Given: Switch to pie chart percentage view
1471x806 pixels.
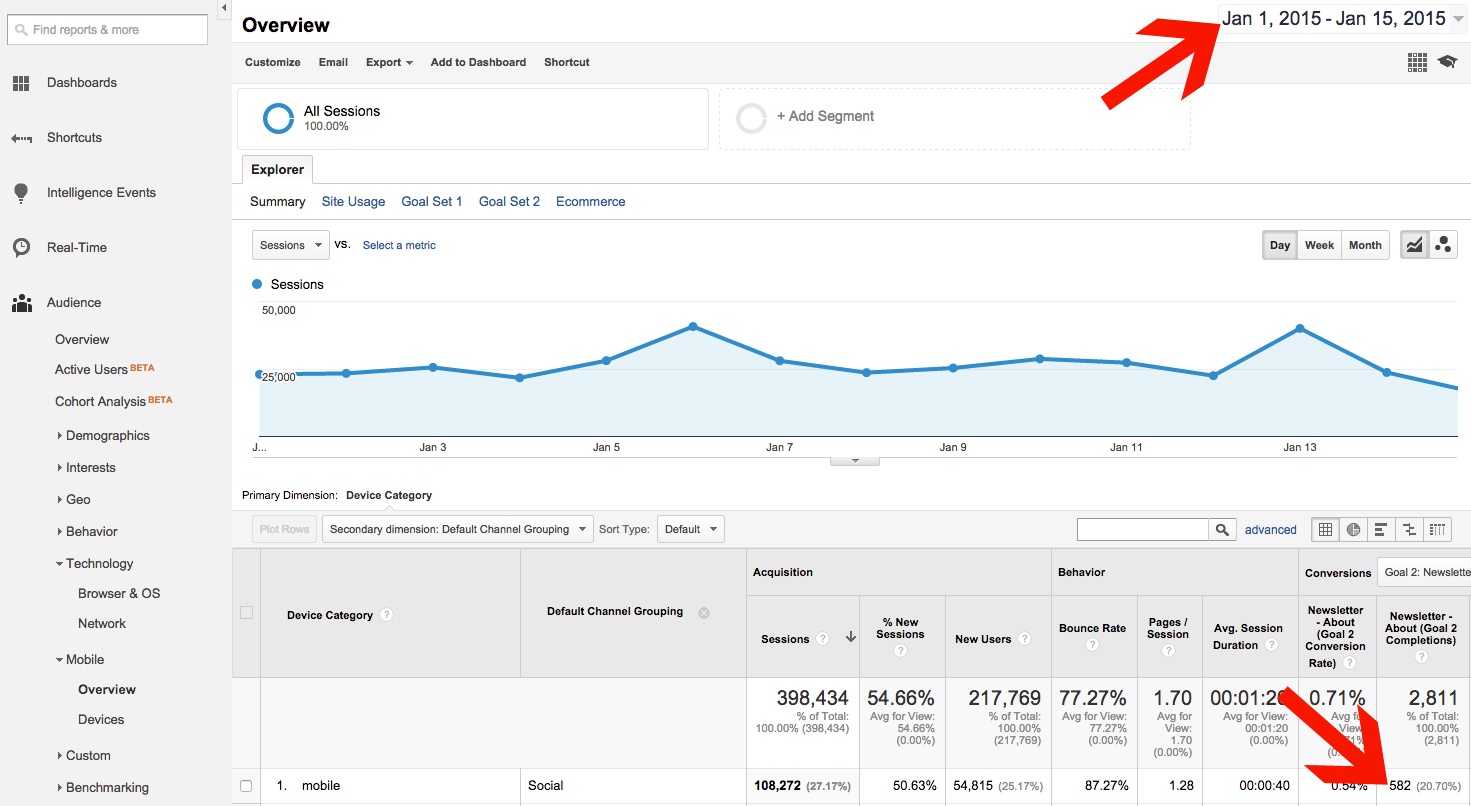Looking at the screenshot, I should pyautogui.click(x=1353, y=529).
